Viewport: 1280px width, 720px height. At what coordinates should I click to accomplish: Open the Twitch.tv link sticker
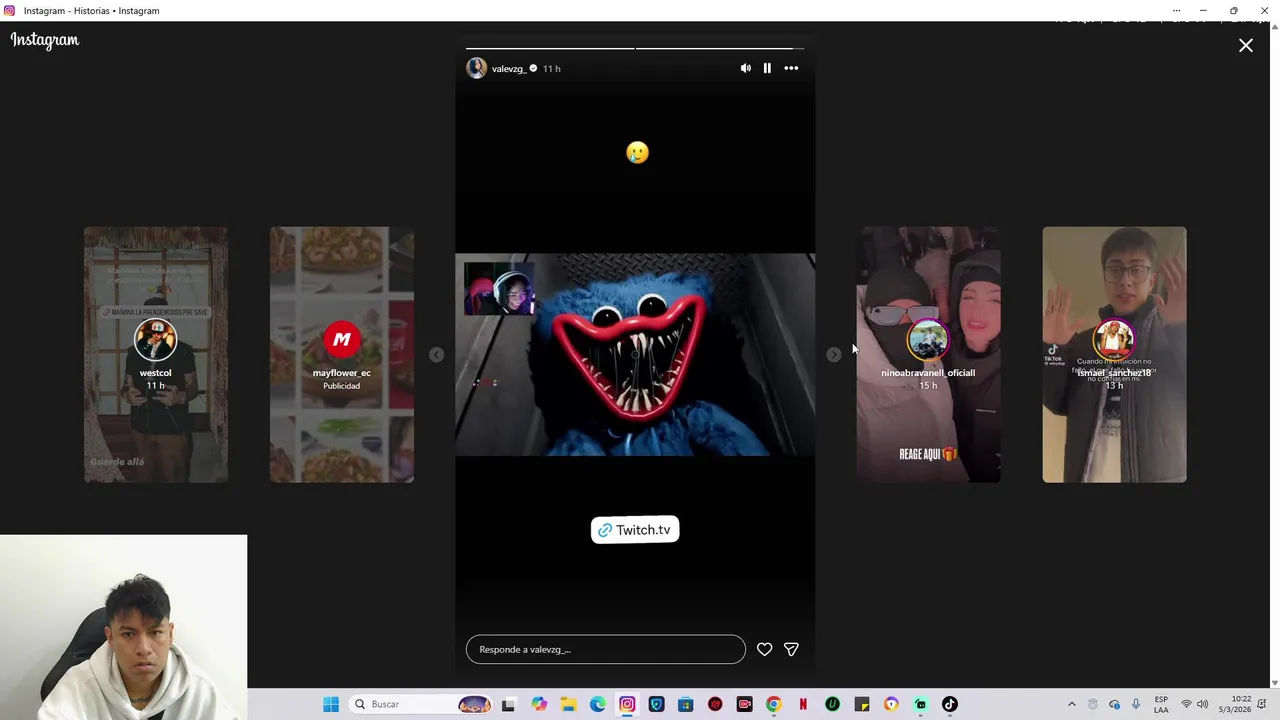pyautogui.click(x=635, y=530)
